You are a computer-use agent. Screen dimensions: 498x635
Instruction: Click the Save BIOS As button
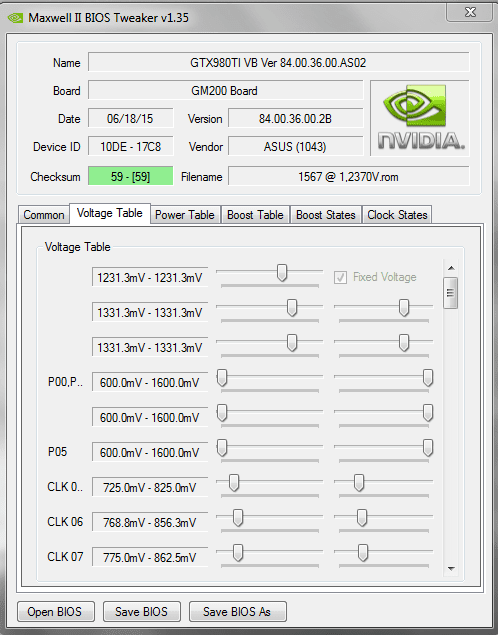coord(237,612)
